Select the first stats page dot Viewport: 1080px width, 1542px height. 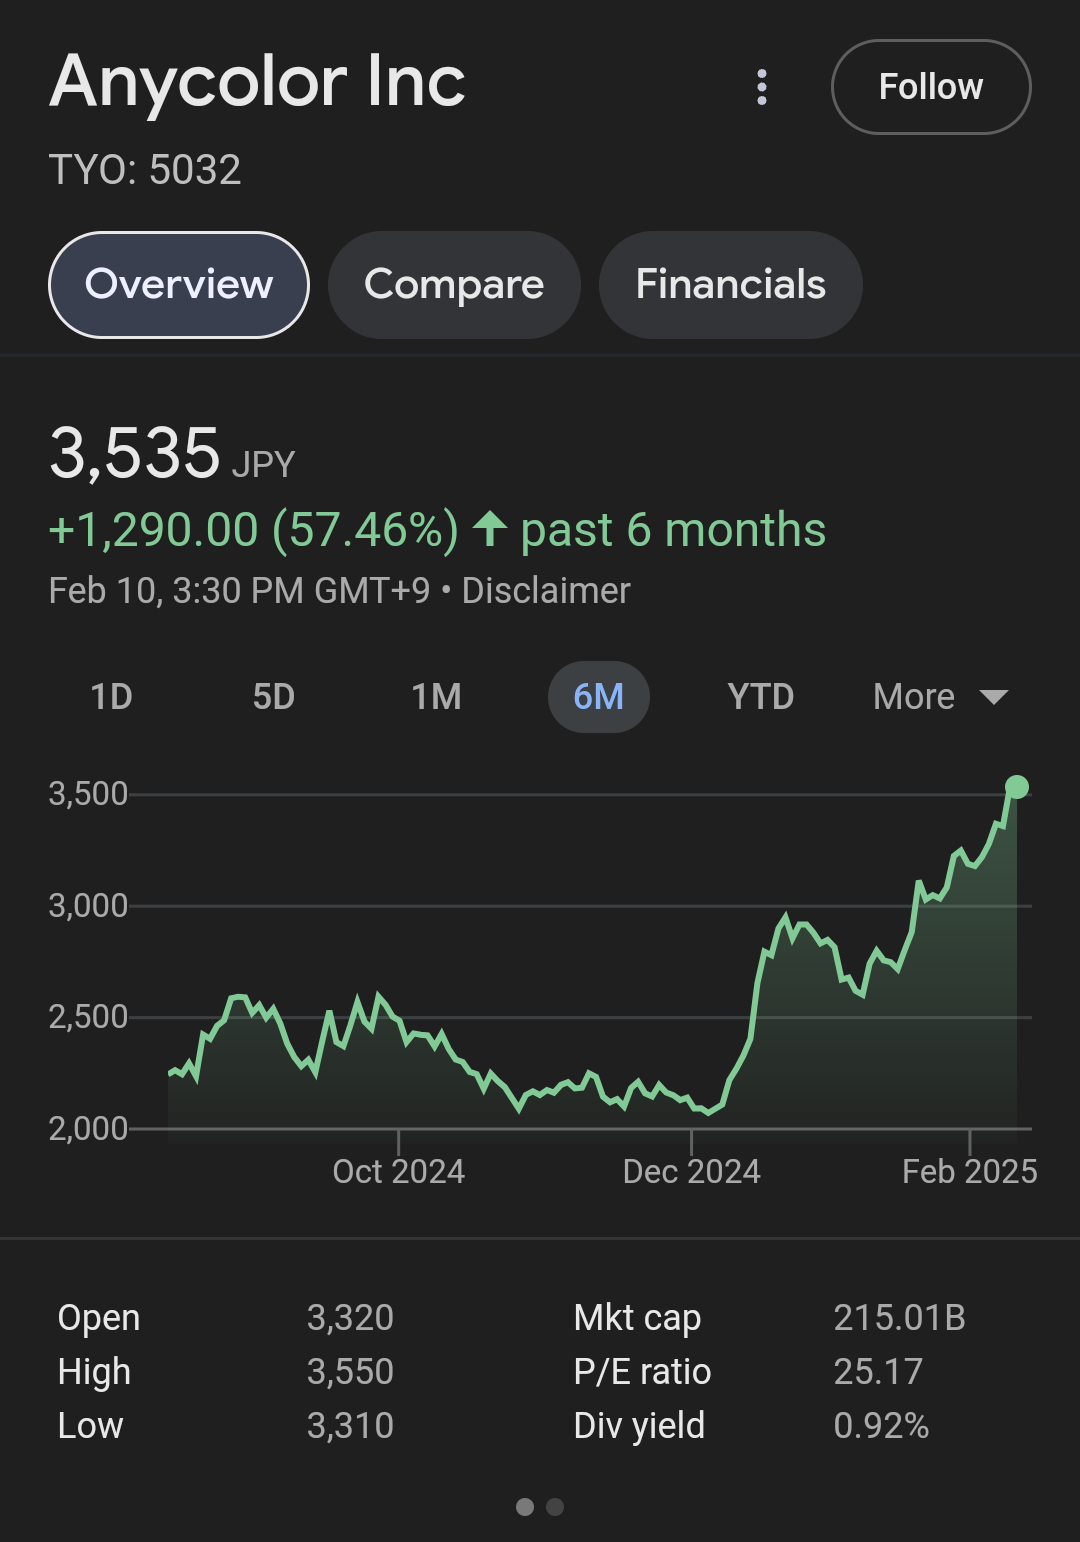[525, 1507]
